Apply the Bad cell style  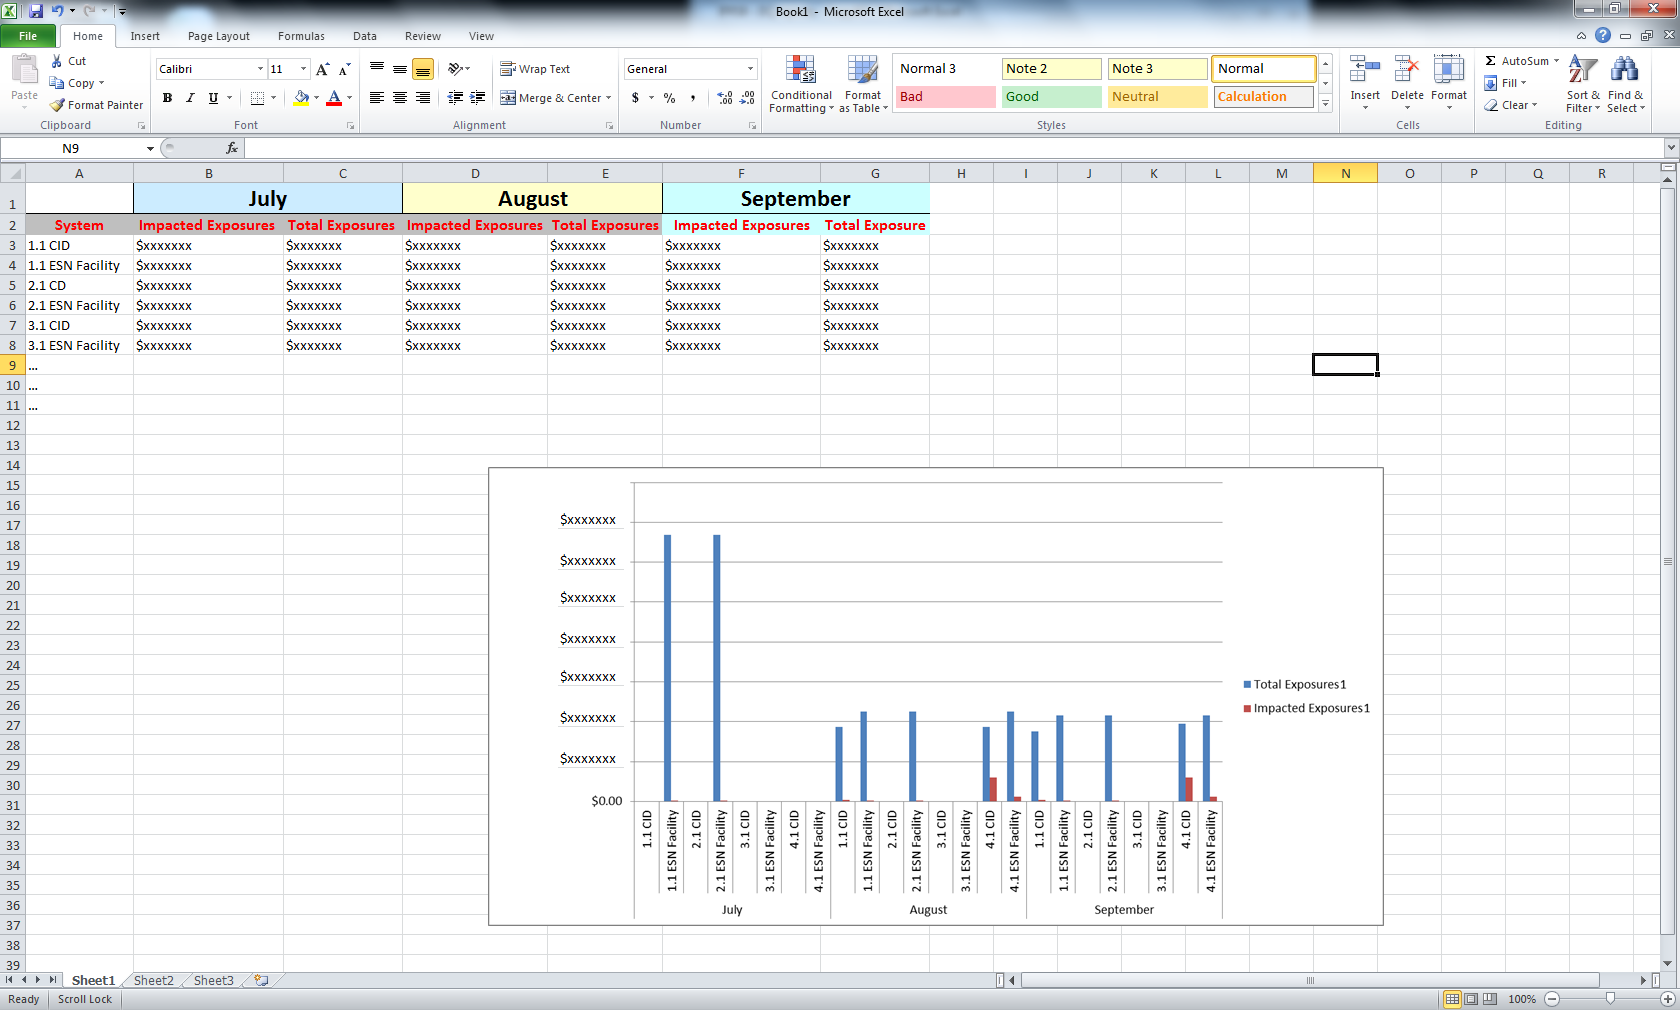click(945, 97)
